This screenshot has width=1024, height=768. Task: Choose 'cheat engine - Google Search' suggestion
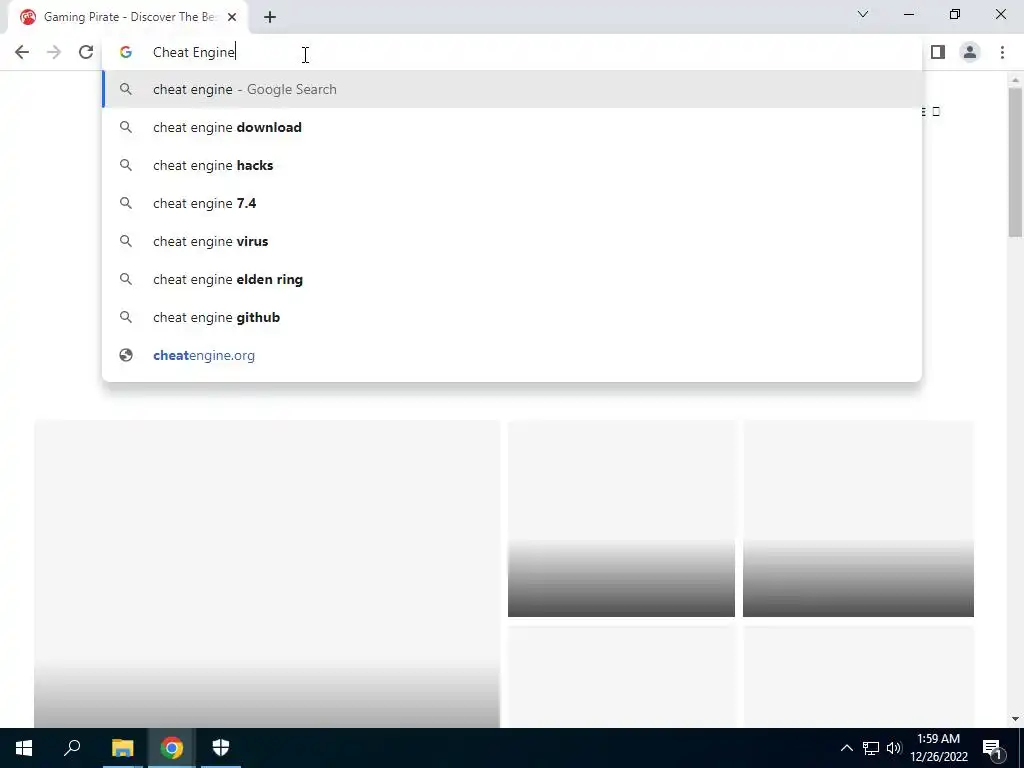[x=512, y=89]
